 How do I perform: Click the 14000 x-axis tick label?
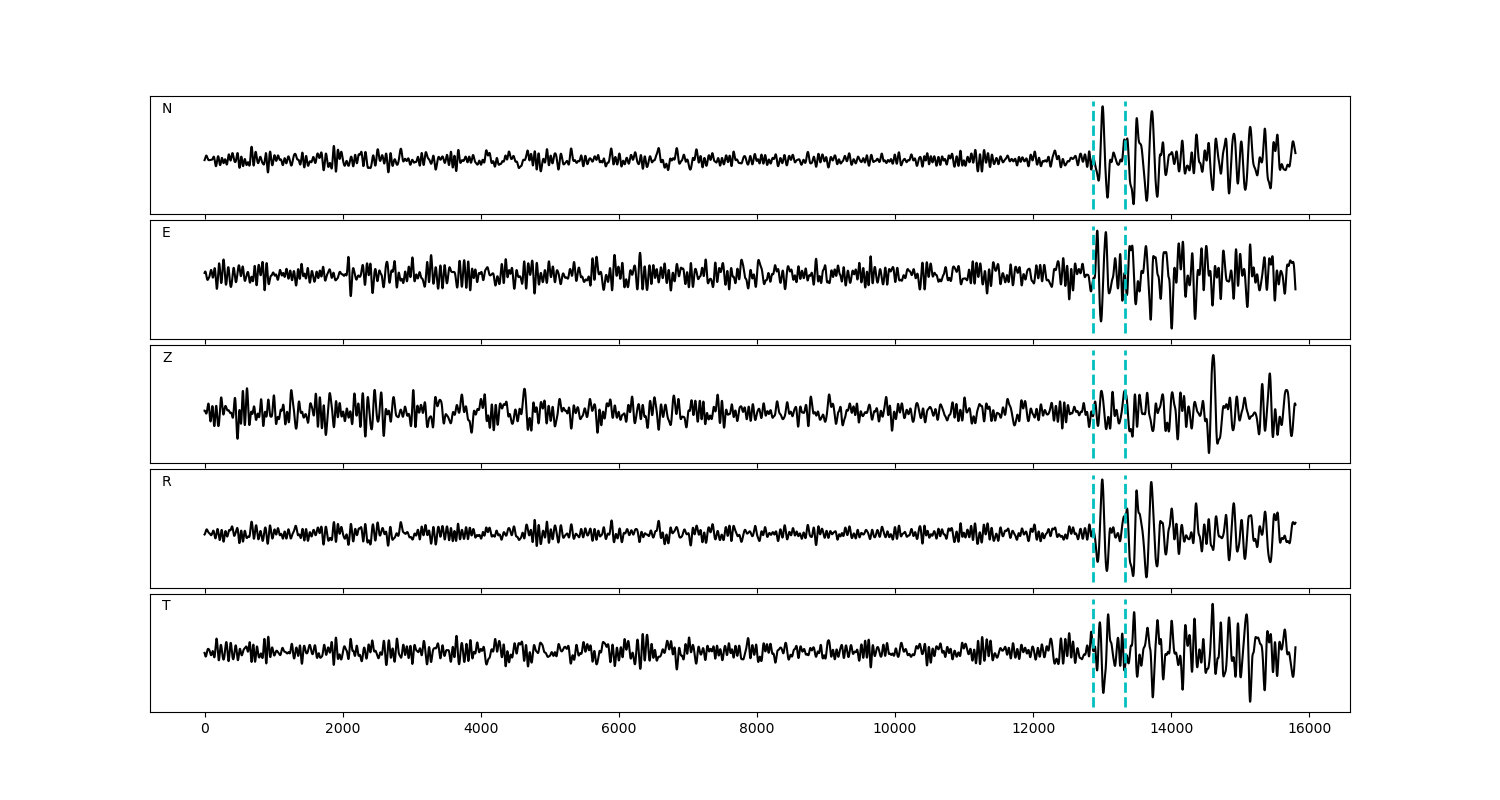(1171, 730)
